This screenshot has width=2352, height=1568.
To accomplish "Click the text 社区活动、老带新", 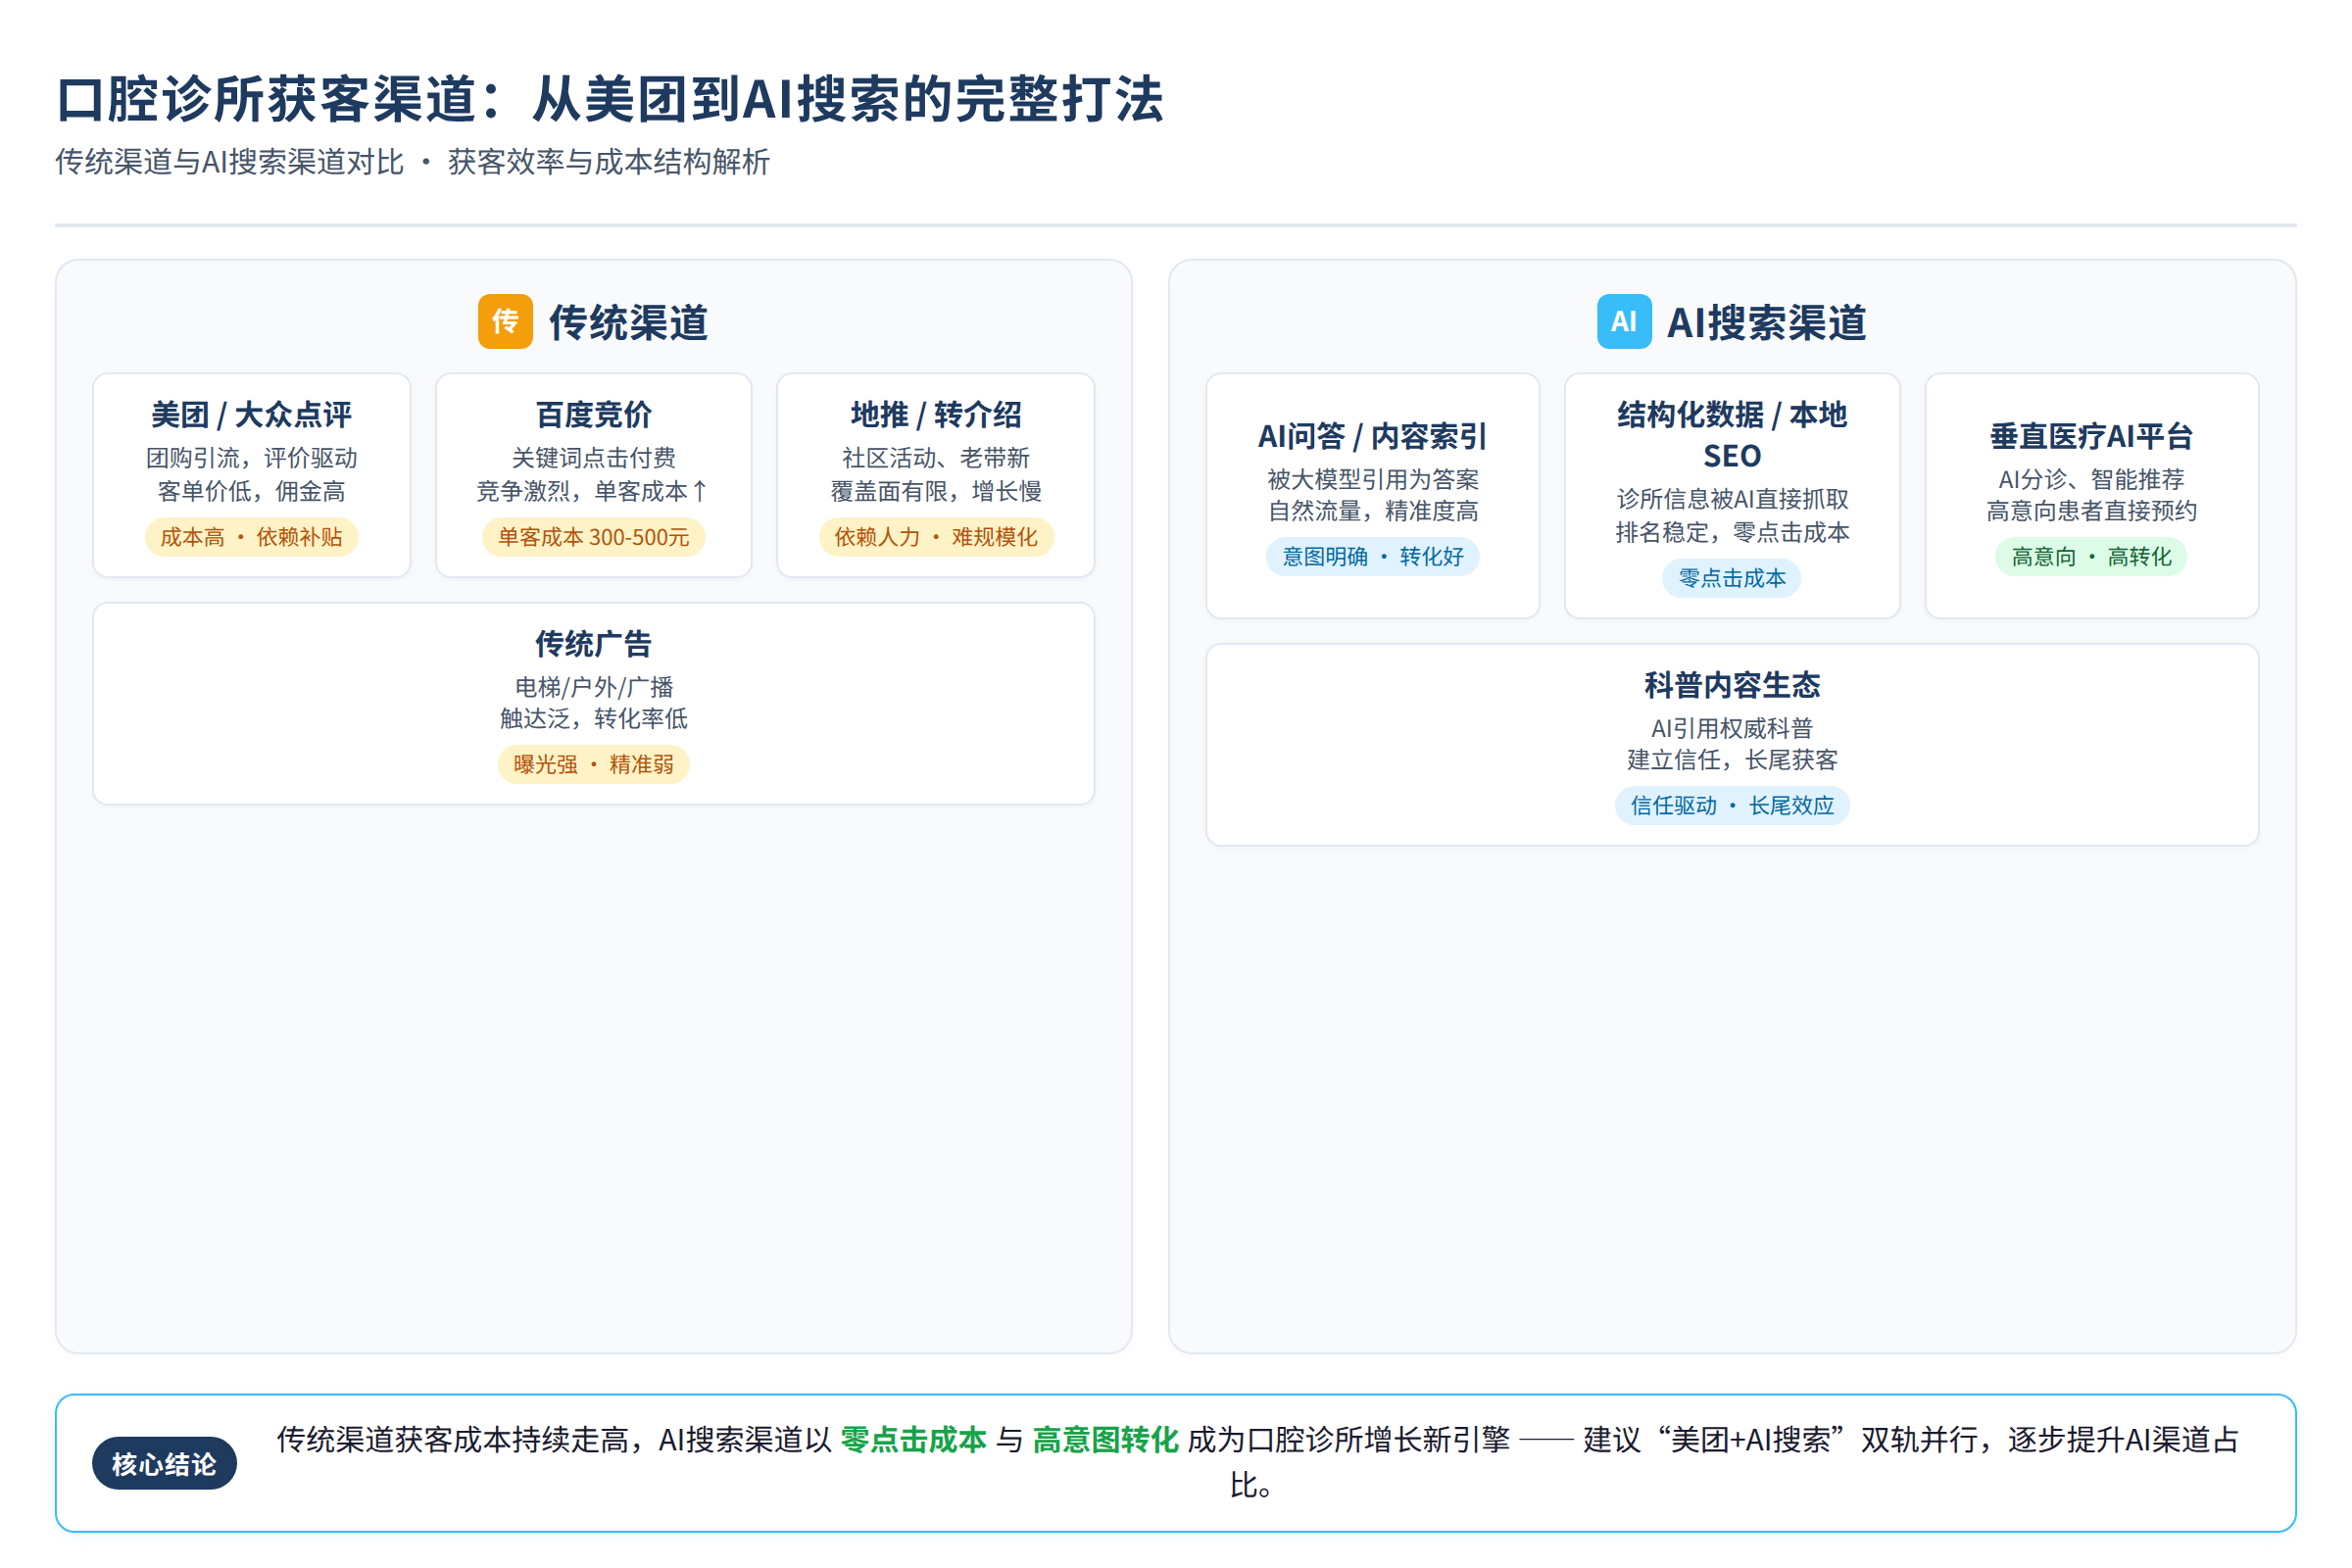I will click(x=936, y=458).
